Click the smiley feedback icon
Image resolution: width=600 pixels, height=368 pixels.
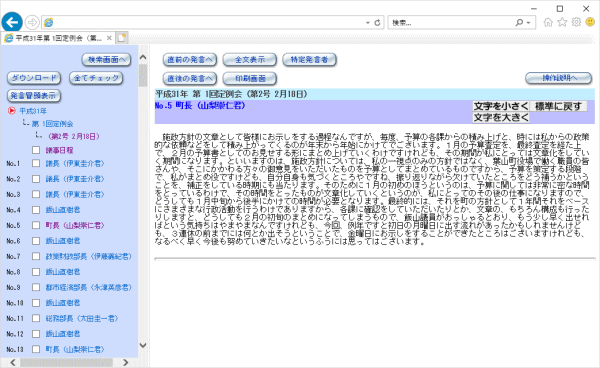pos(590,22)
